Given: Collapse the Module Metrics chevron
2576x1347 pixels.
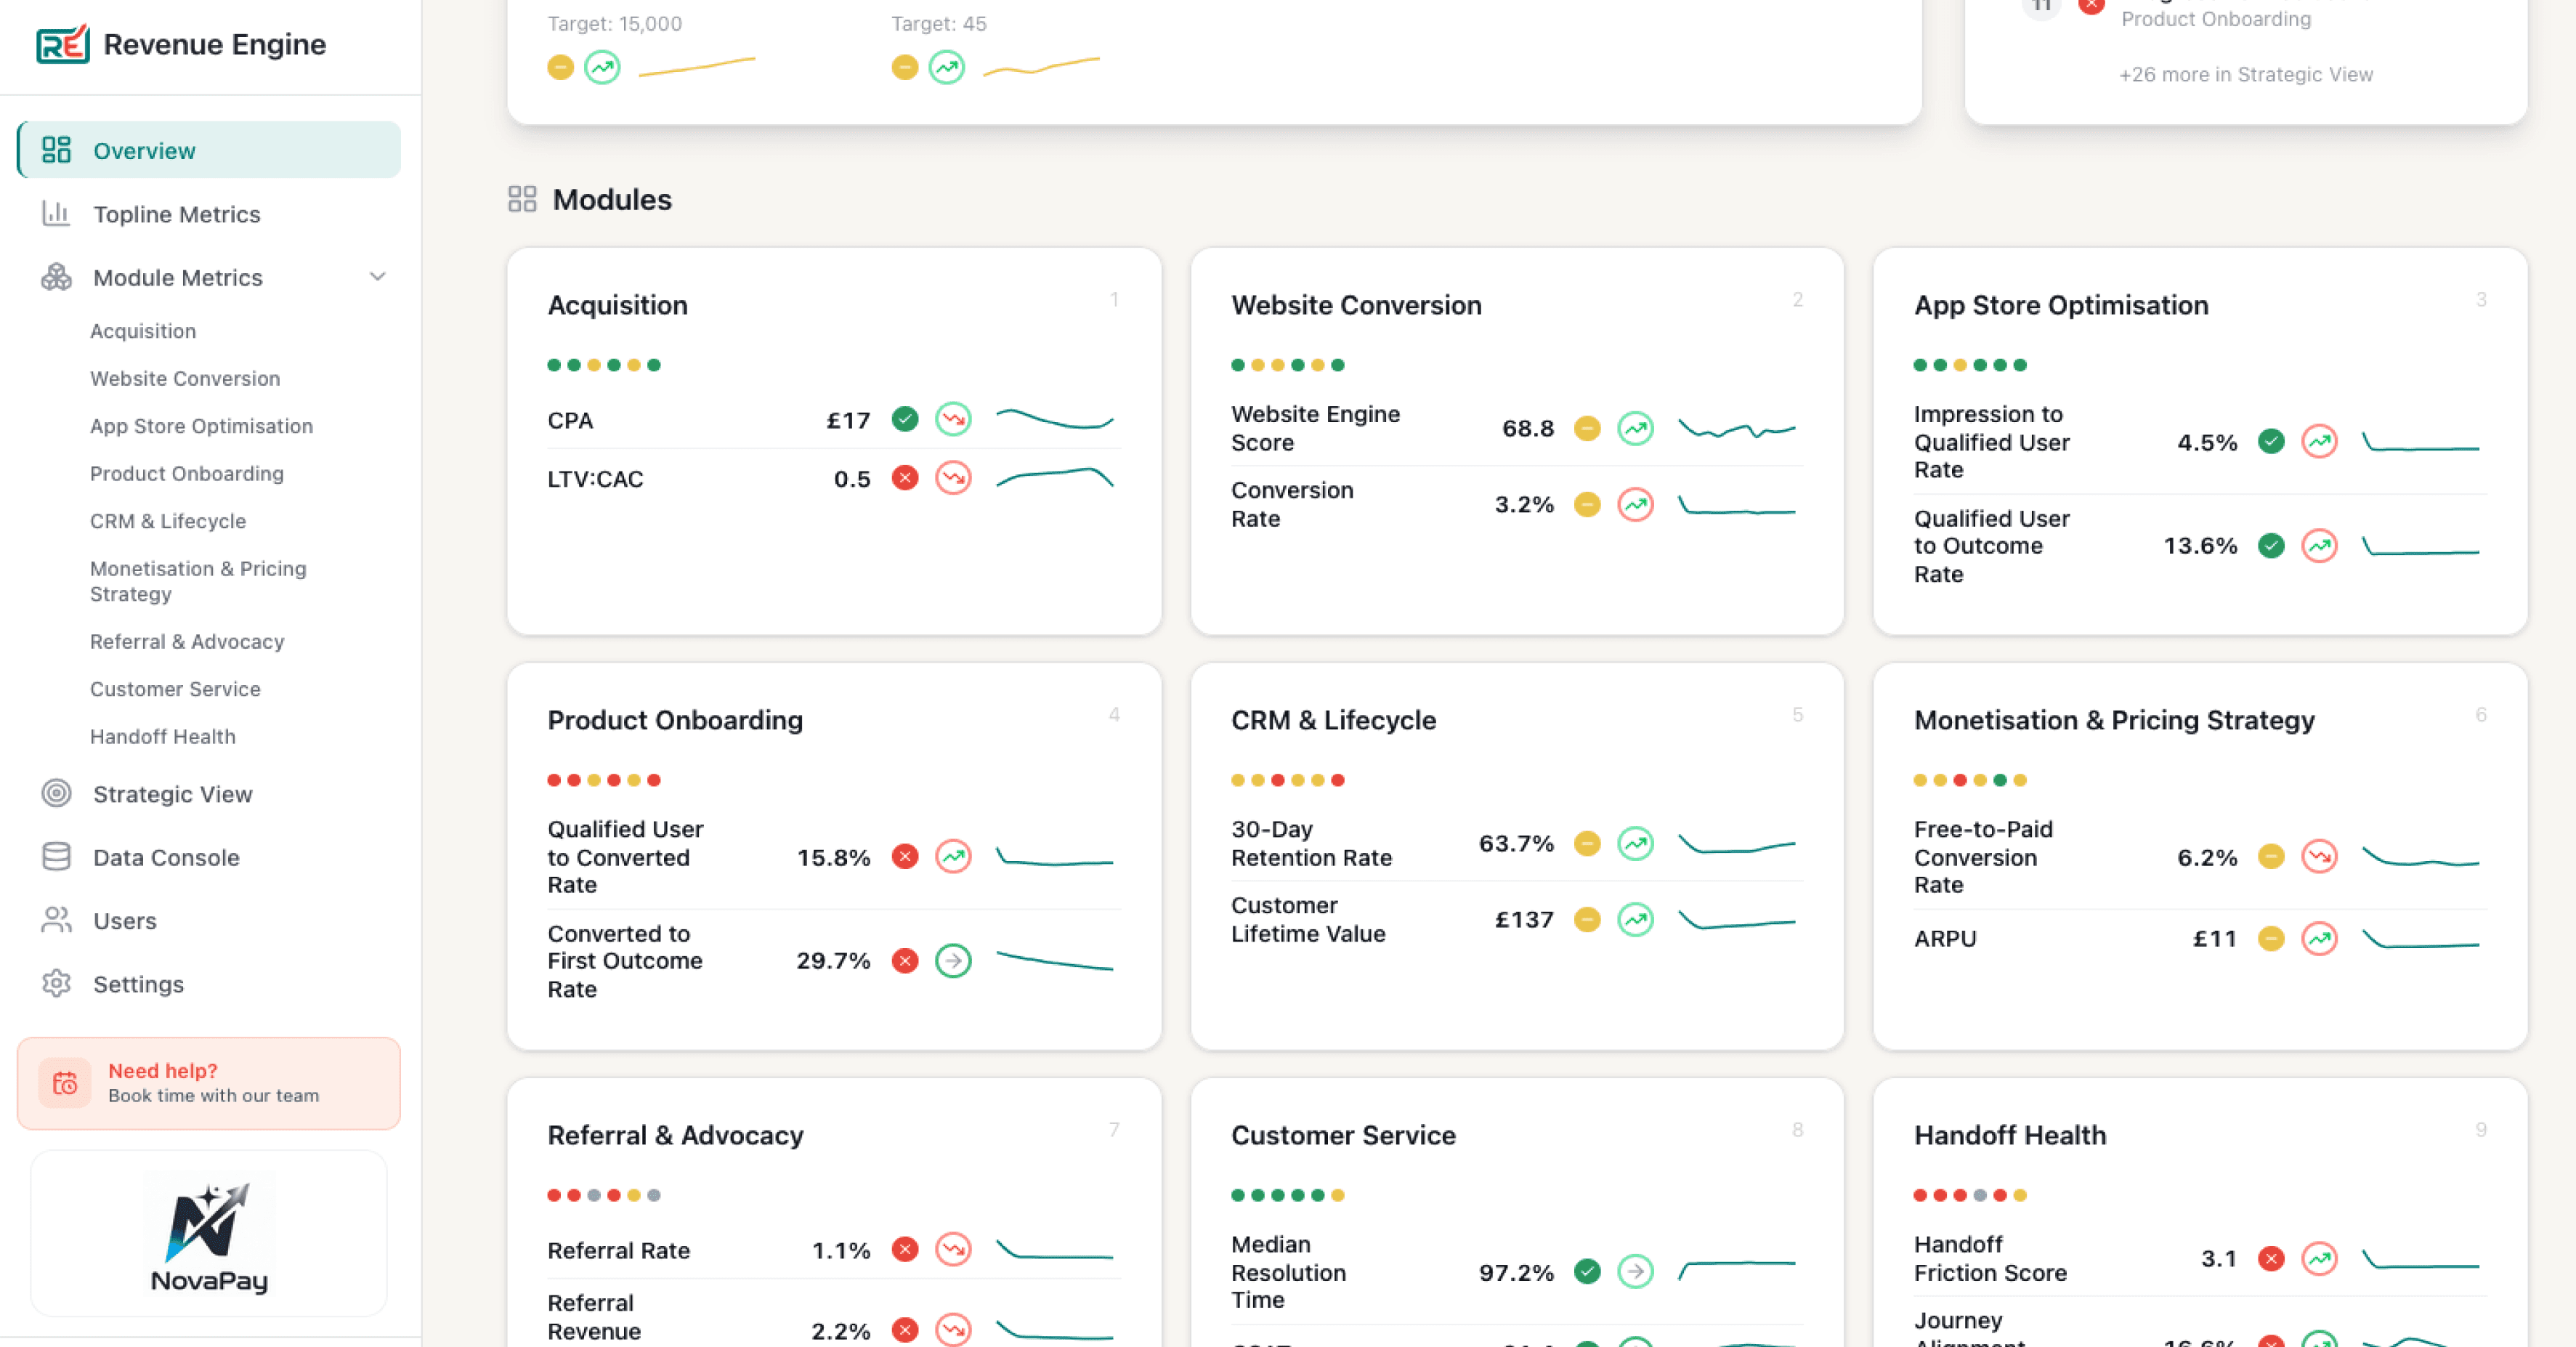Looking at the screenshot, I should [x=377, y=277].
